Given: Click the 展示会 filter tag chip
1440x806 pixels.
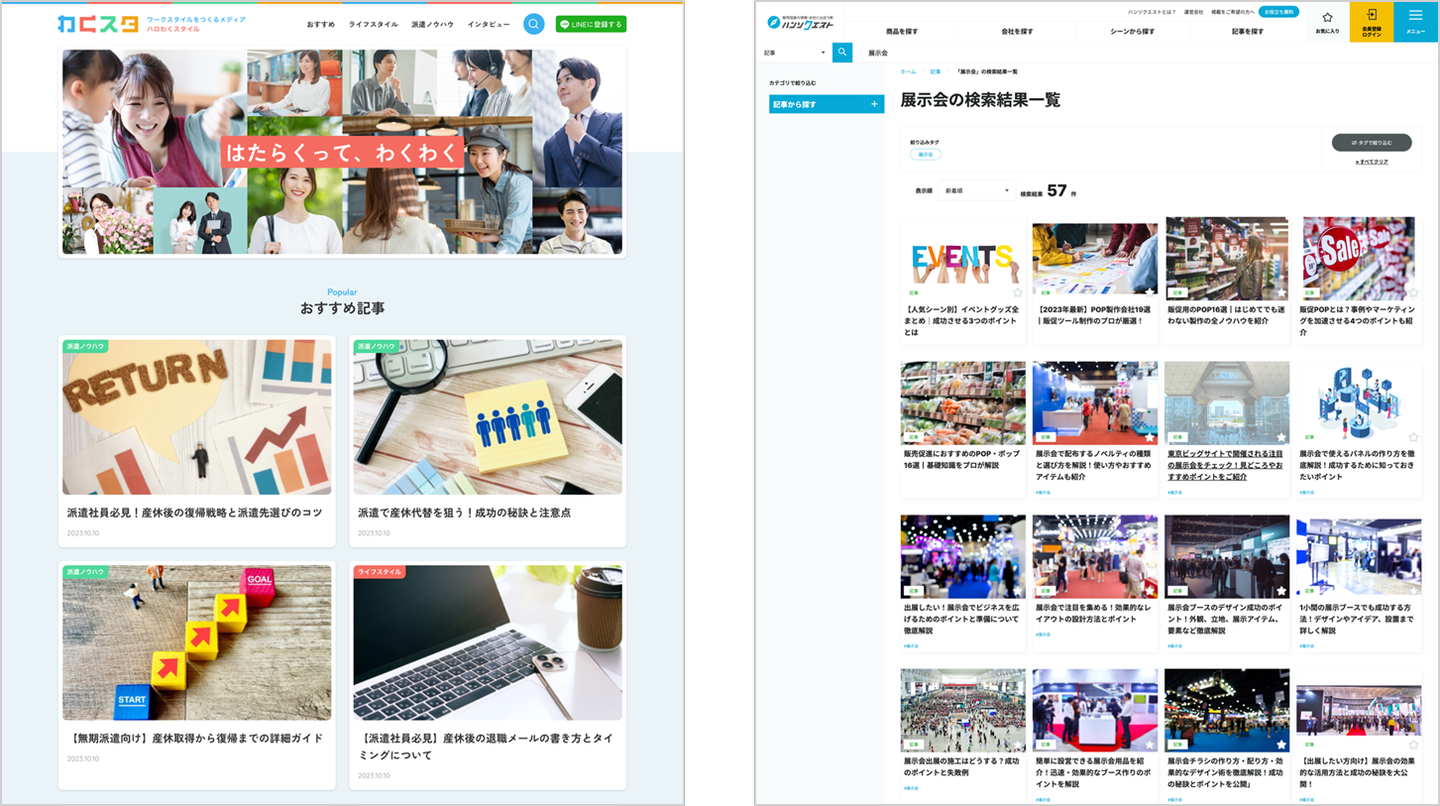Looking at the screenshot, I should coord(925,155).
